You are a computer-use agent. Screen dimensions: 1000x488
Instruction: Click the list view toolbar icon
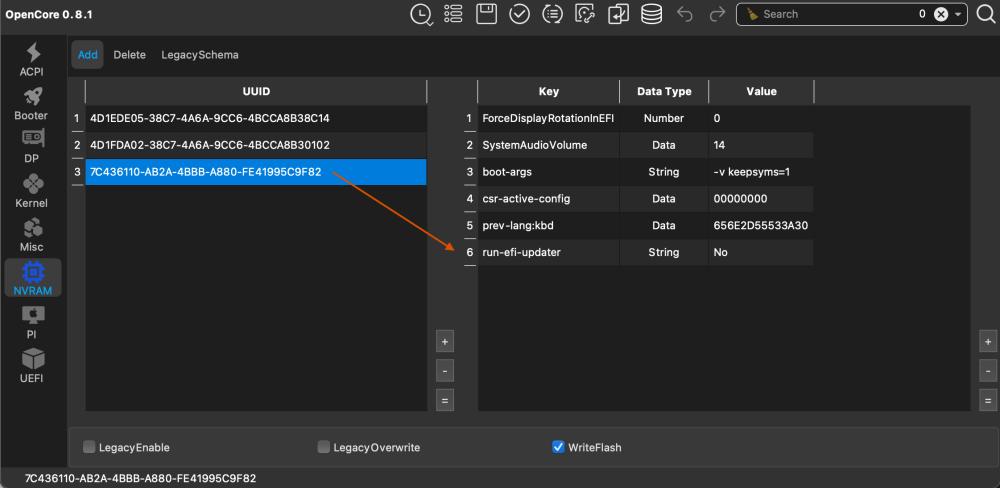[453, 14]
